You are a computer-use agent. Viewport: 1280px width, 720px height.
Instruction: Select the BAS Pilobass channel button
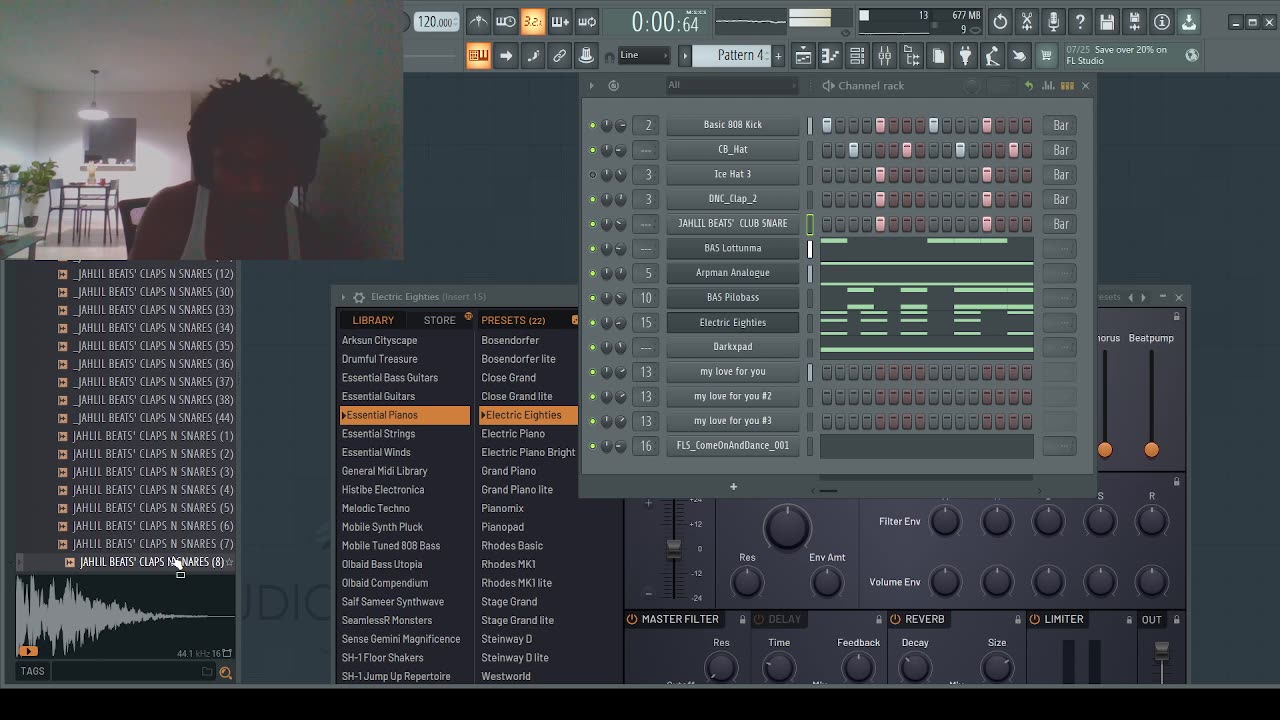[733, 298]
